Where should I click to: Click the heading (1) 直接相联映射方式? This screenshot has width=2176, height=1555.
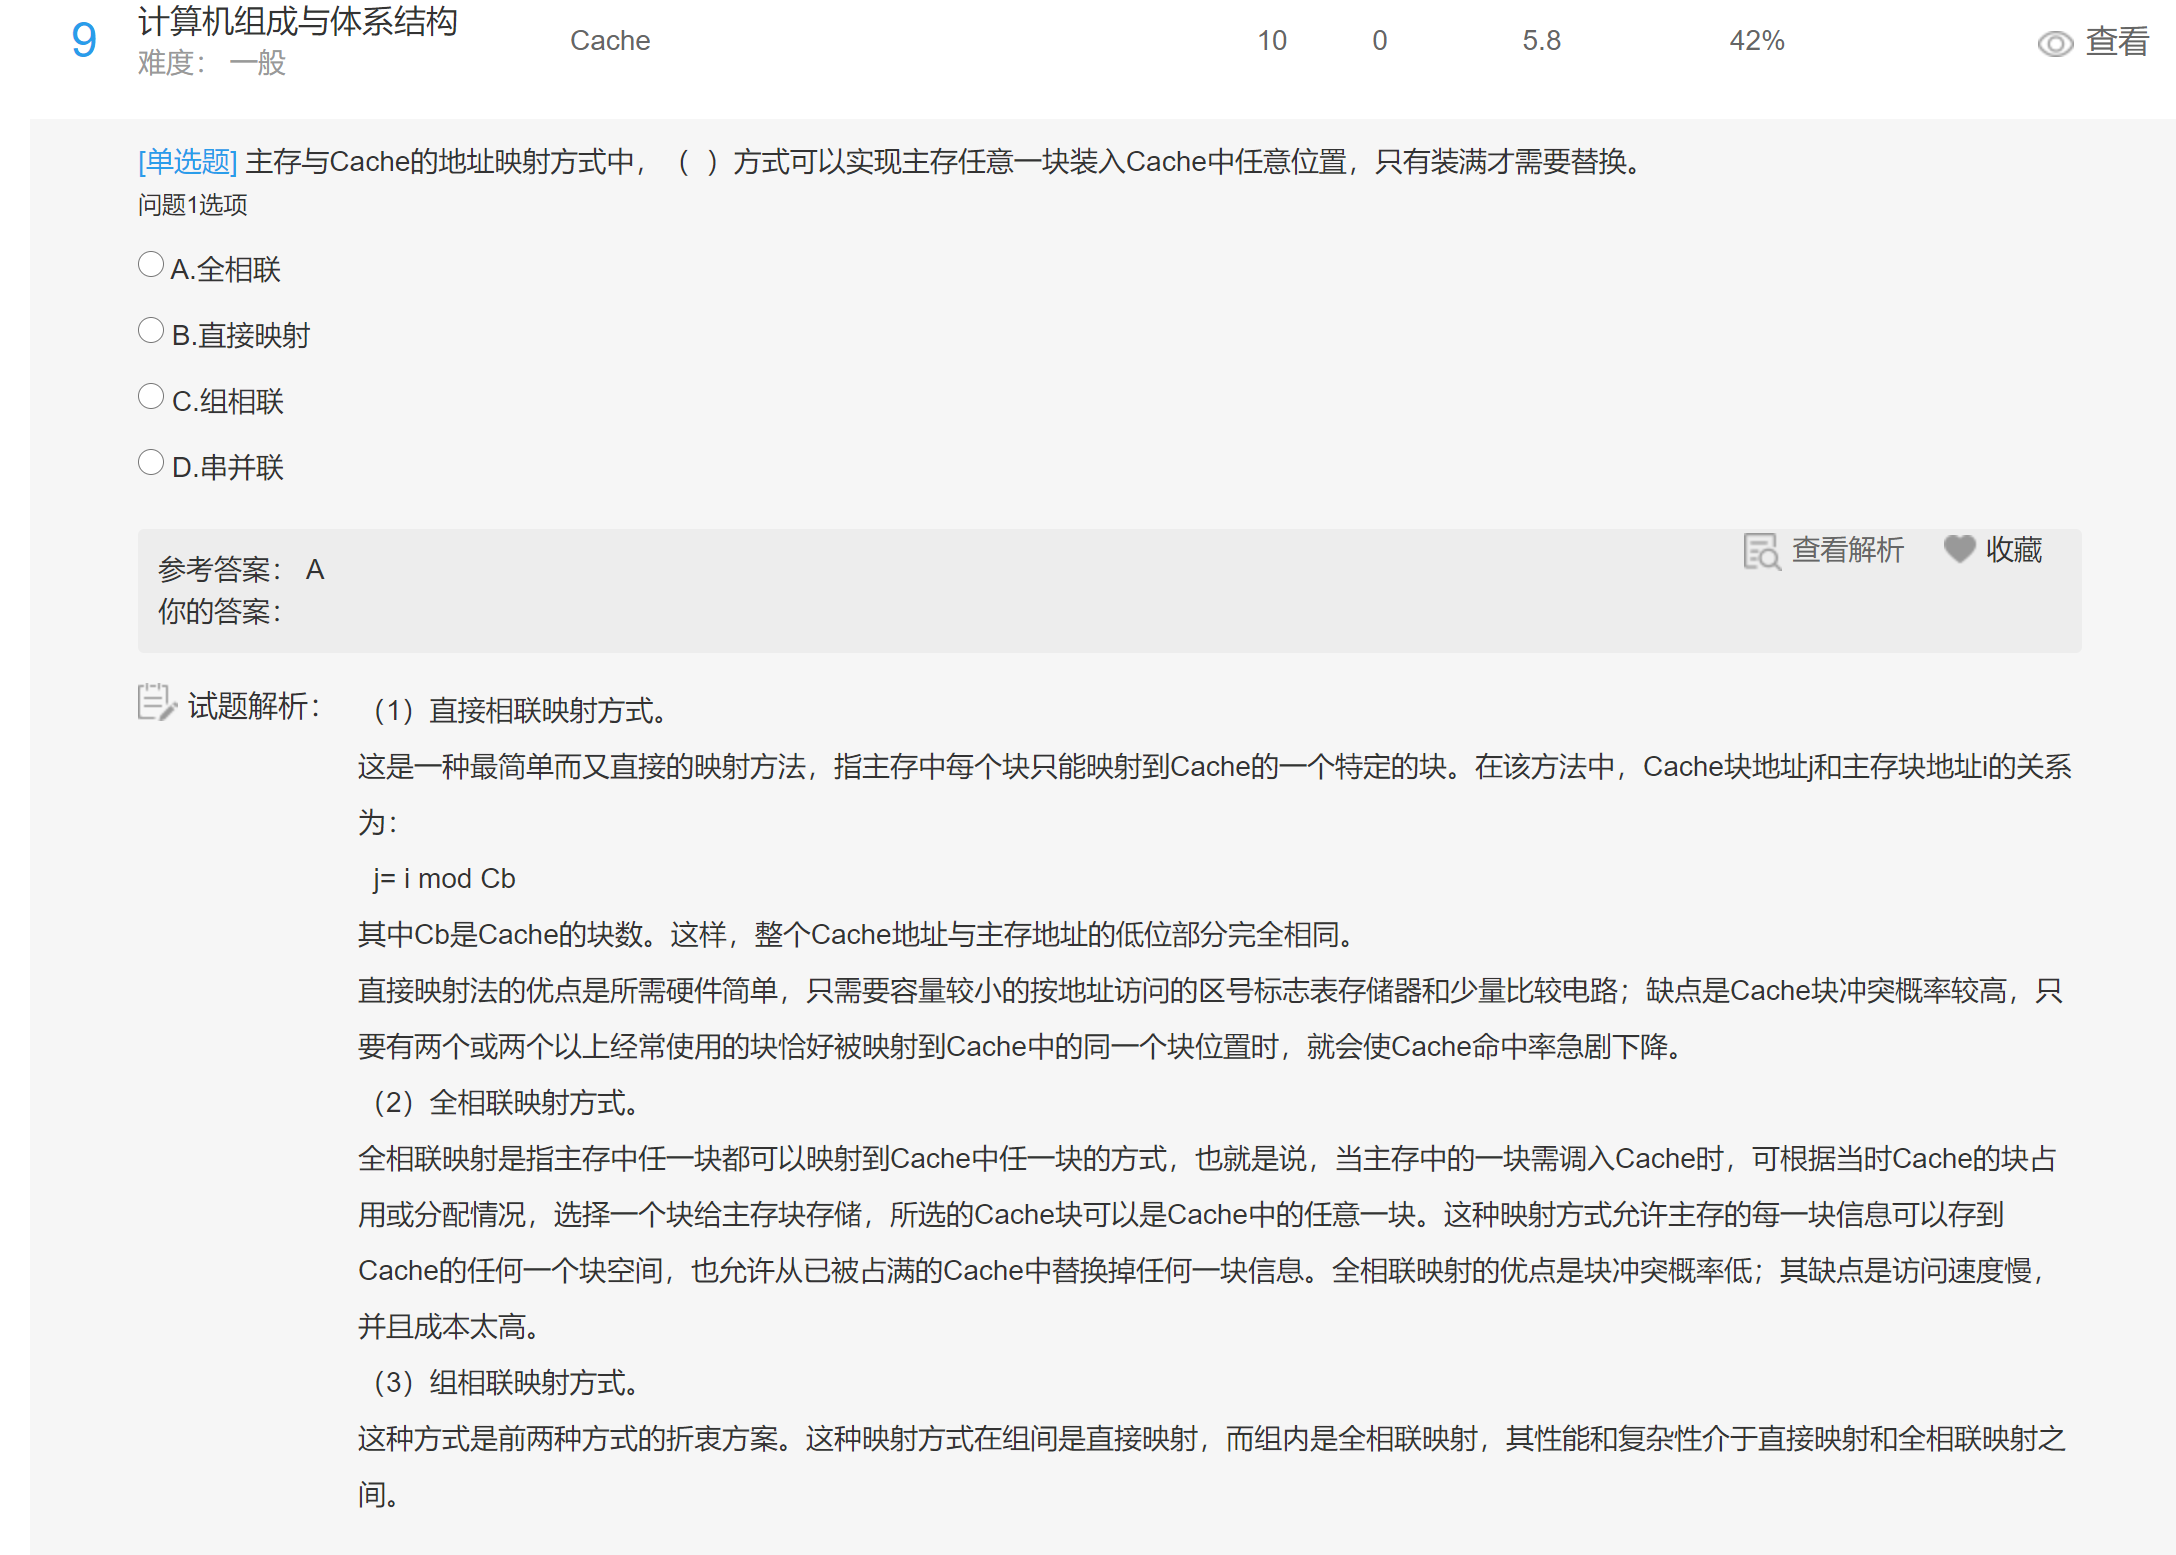point(520,711)
